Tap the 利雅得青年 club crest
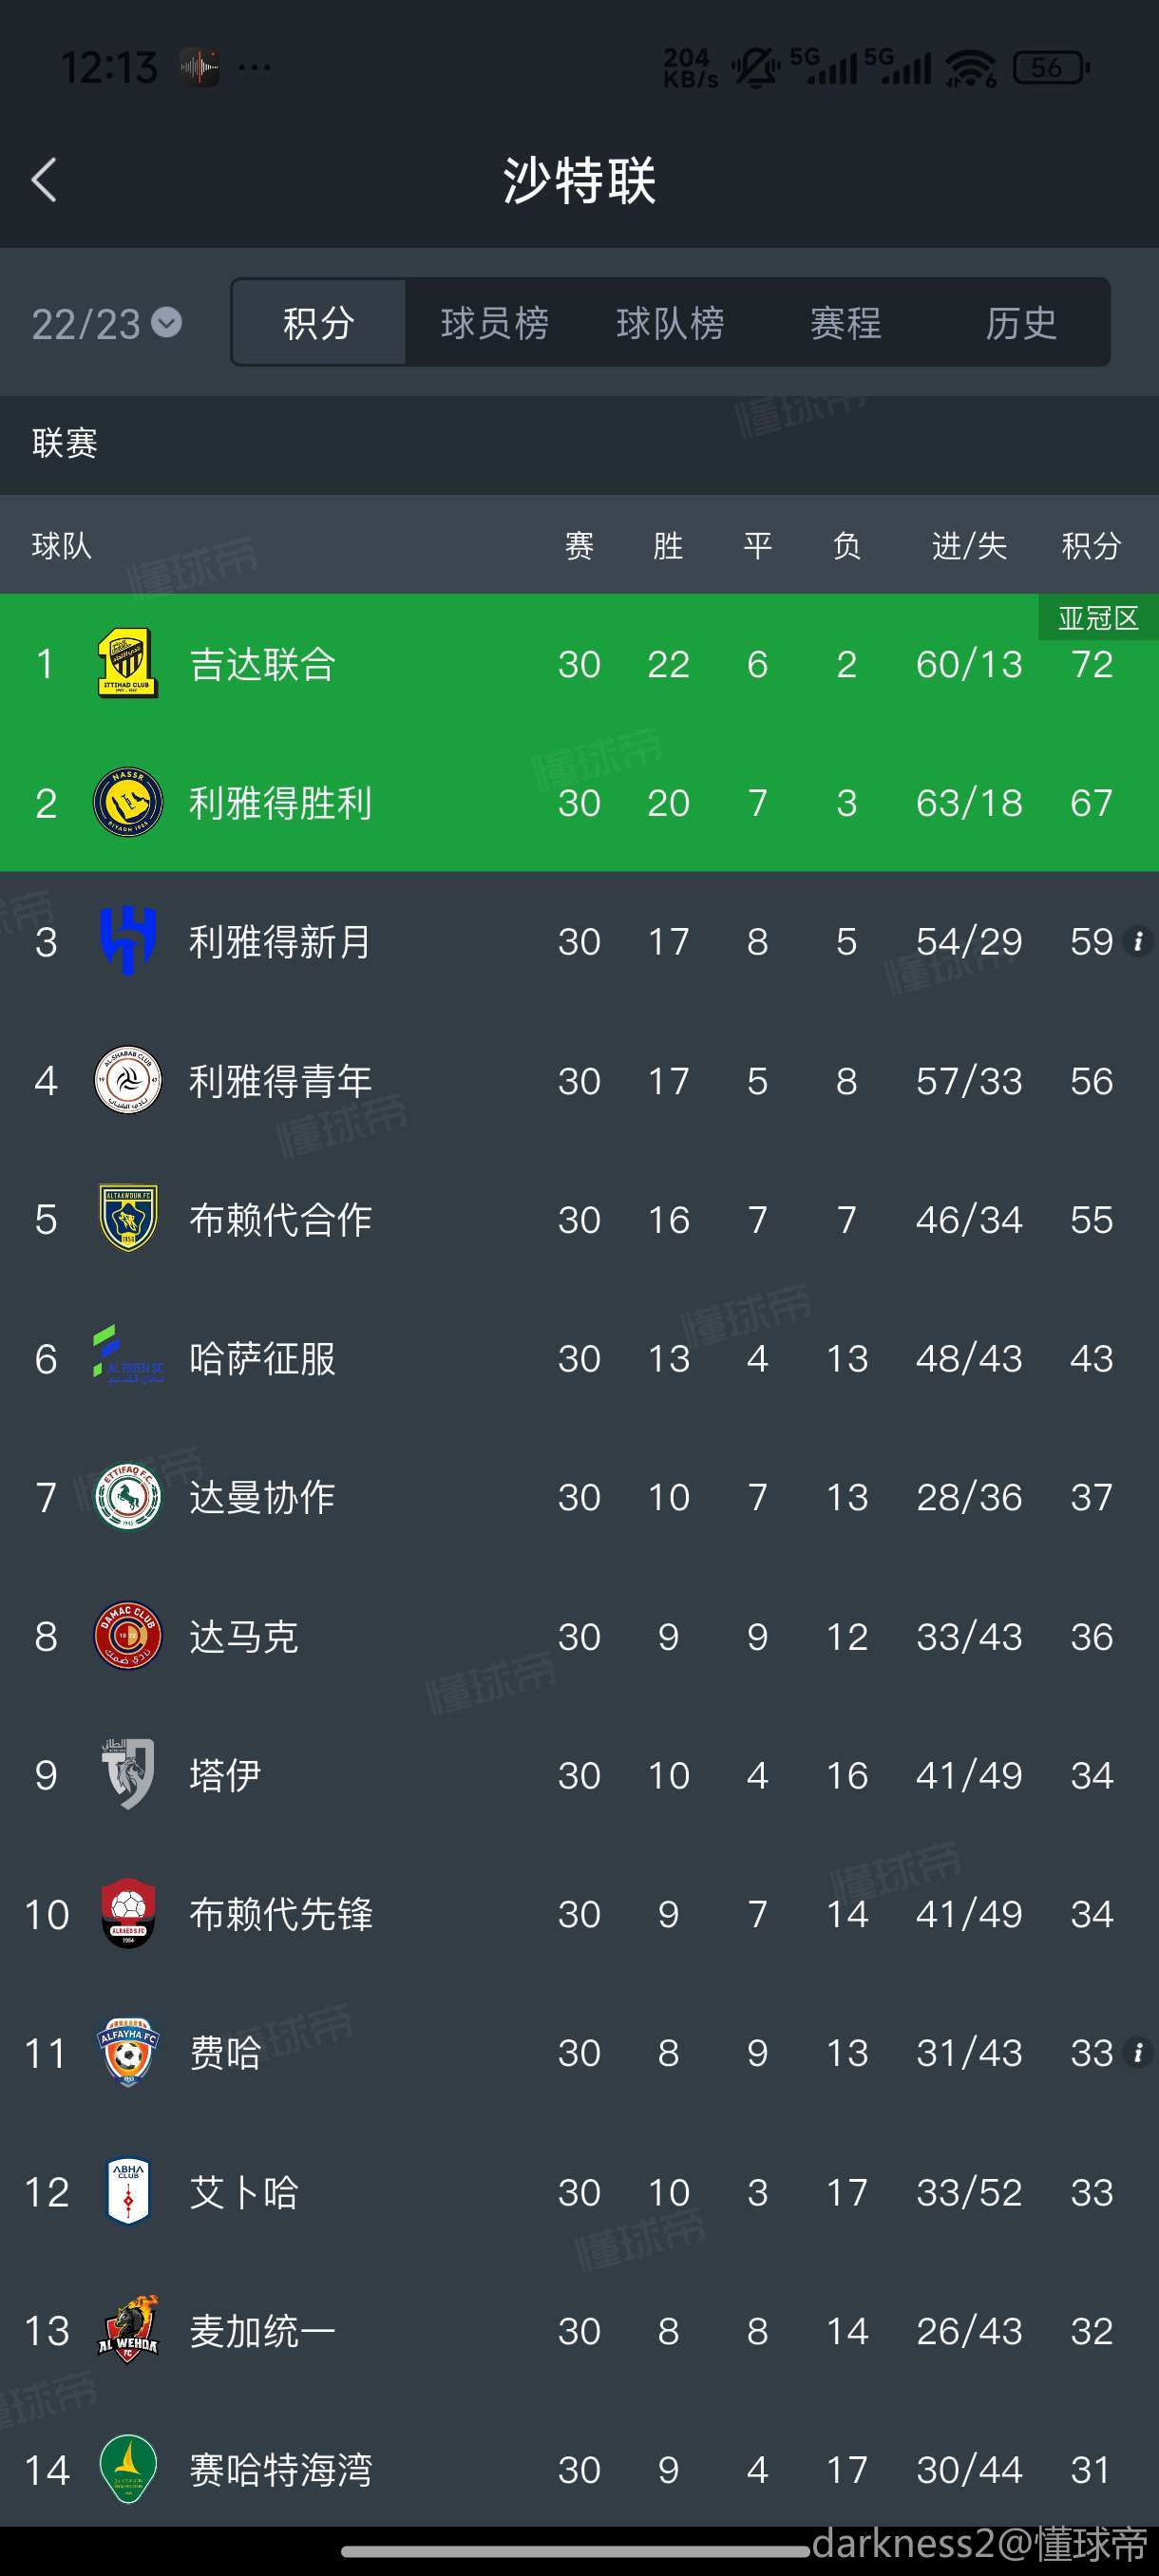The image size is (1159, 2576). (x=128, y=1081)
